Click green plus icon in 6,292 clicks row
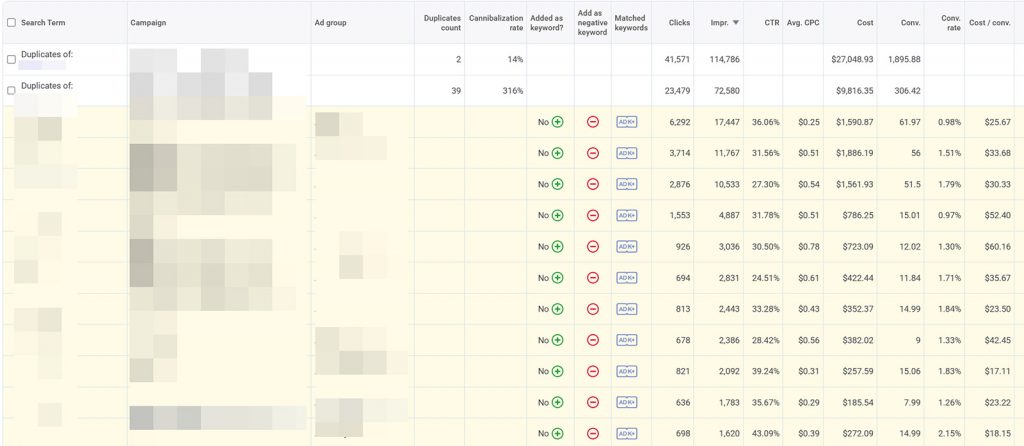1024x446 pixels. click(x=558, y=122)
